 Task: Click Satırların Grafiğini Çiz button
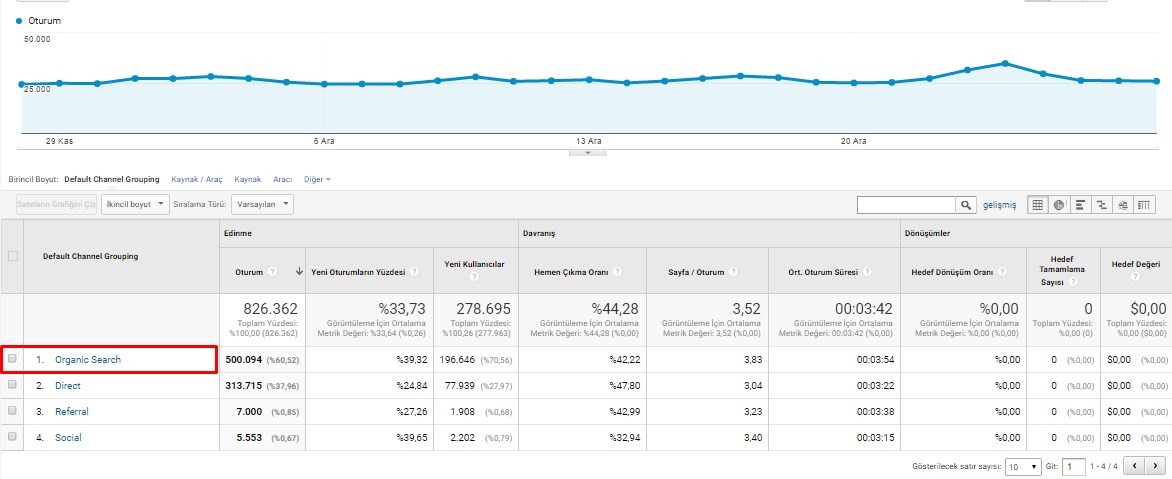coord(57,204)
